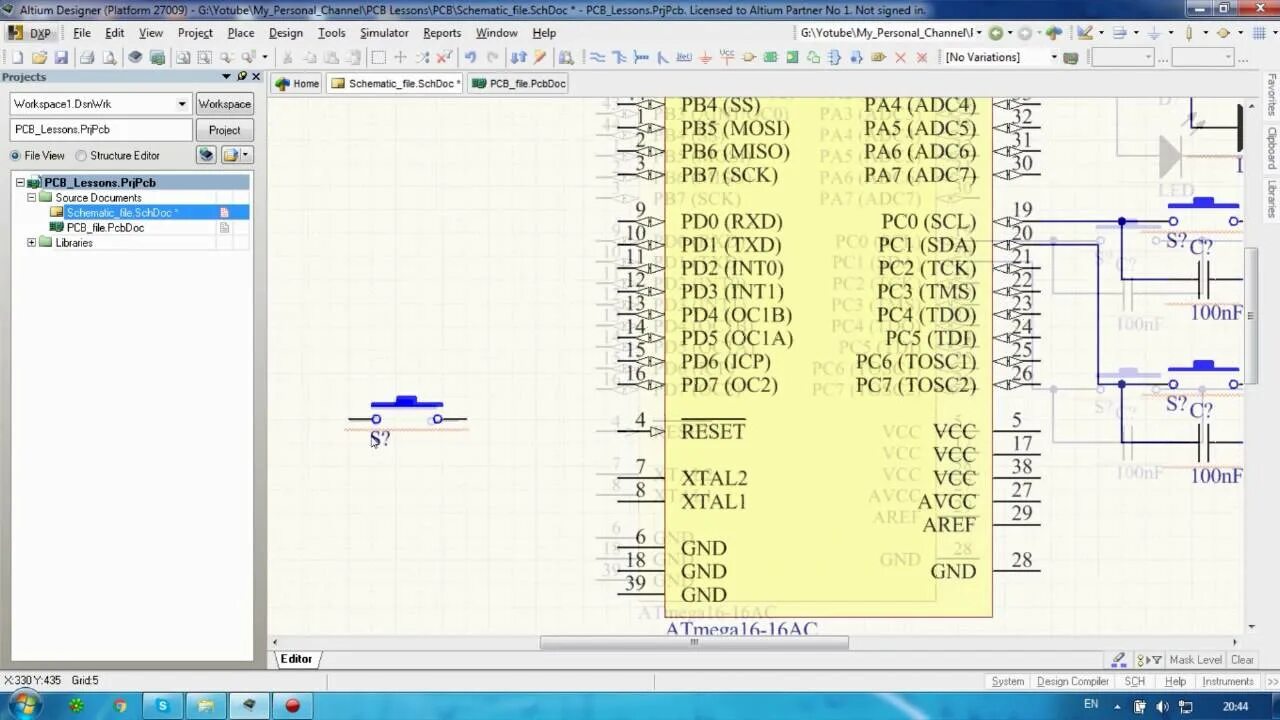Switch to the PCB_file.PcbDoc tab
1280x720 pixels.
coord(519,84)
